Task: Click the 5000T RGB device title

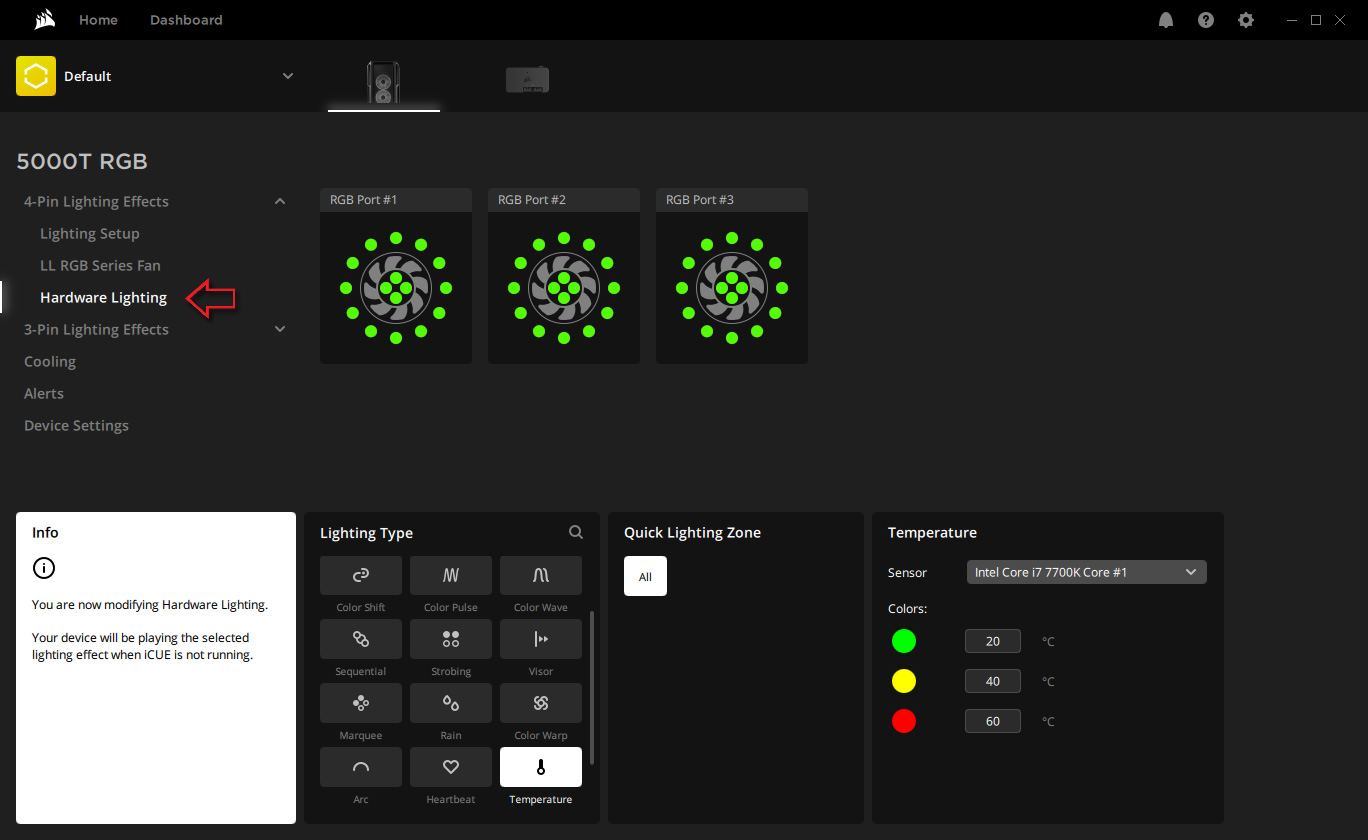Action: click(x=82, y=162)
